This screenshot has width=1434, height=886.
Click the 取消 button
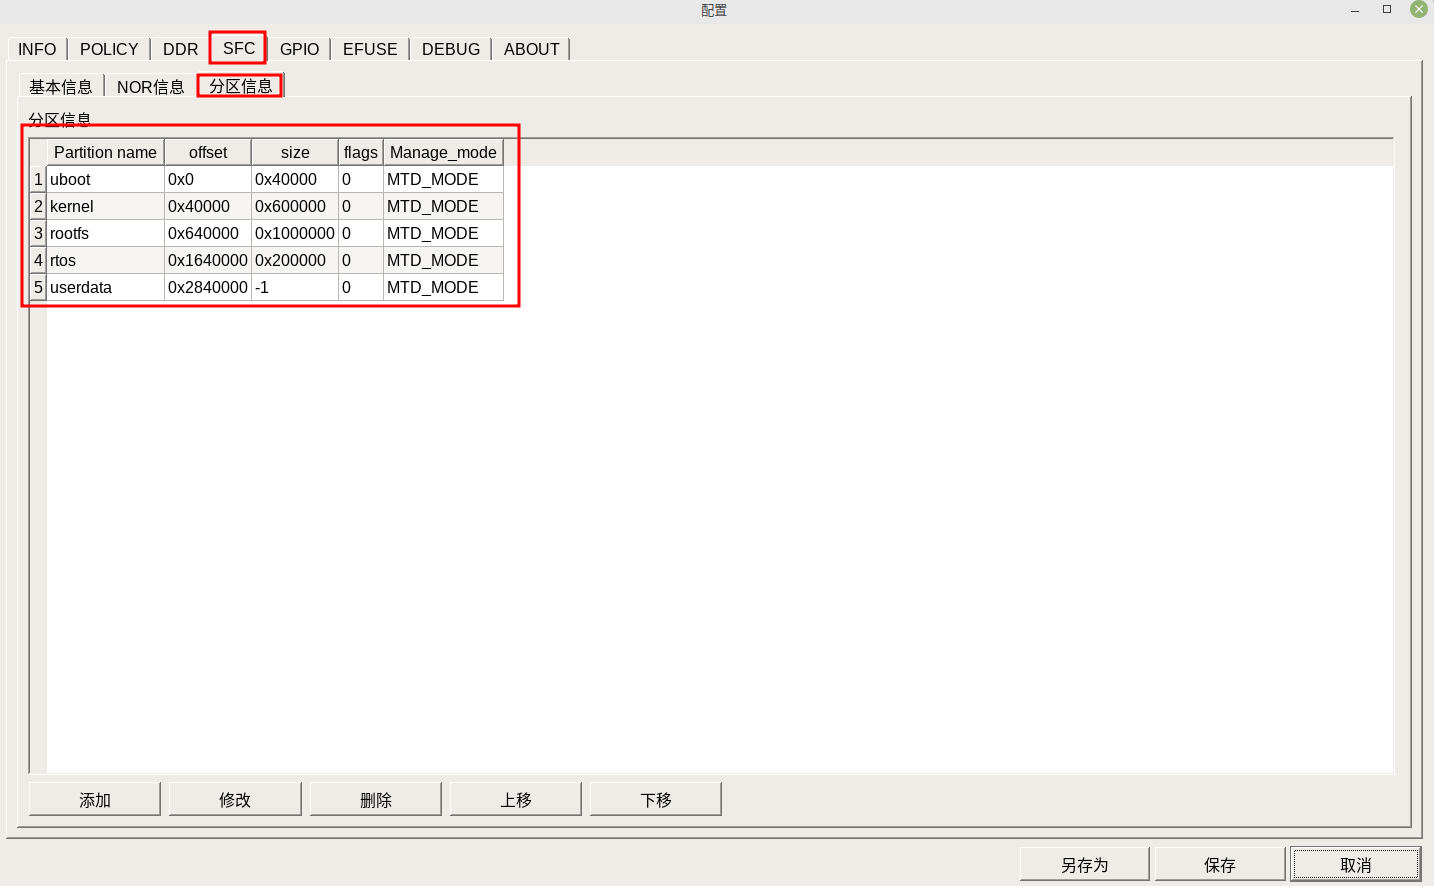pyautogui.click(x=1356, y=864)
